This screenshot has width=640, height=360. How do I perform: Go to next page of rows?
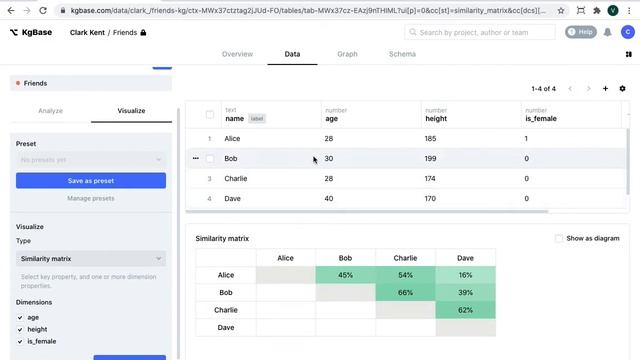coord(588,89)
